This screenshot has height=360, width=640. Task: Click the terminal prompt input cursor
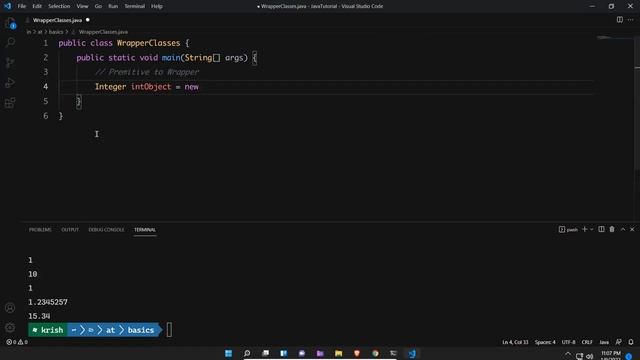point(169,330)
